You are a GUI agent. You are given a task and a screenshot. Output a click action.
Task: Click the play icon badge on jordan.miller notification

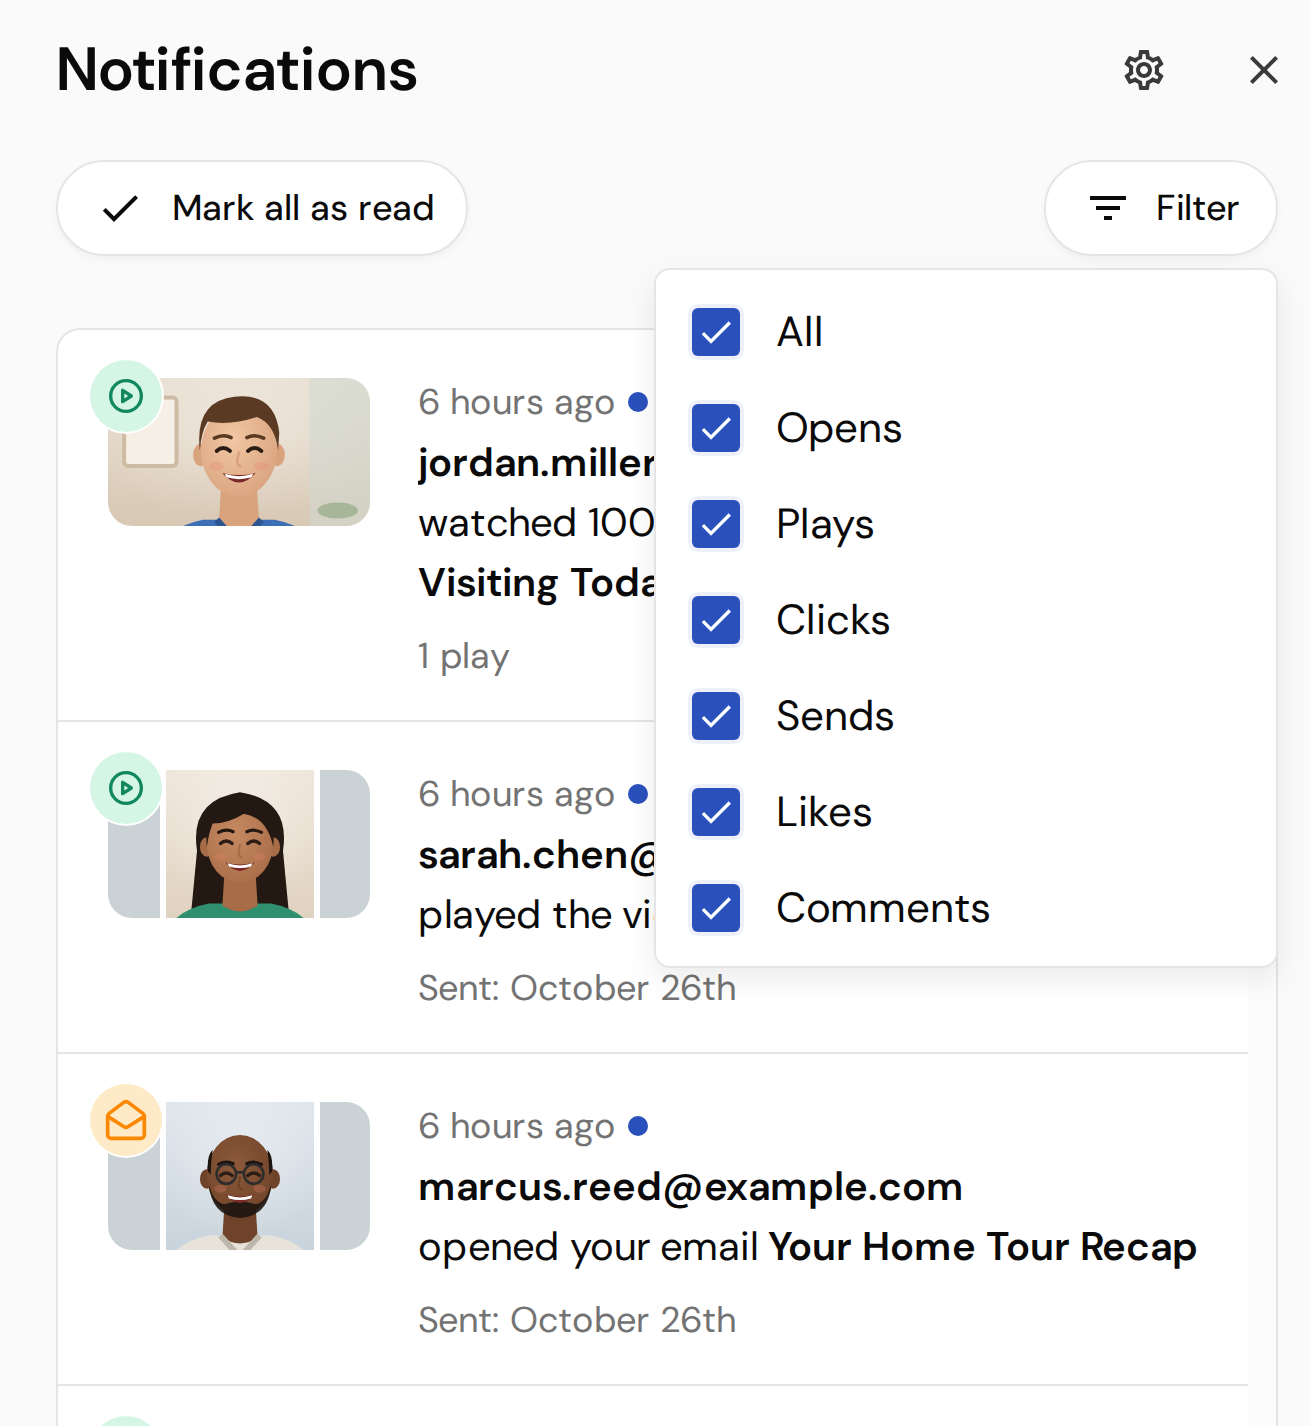click(x=126, y=396)
